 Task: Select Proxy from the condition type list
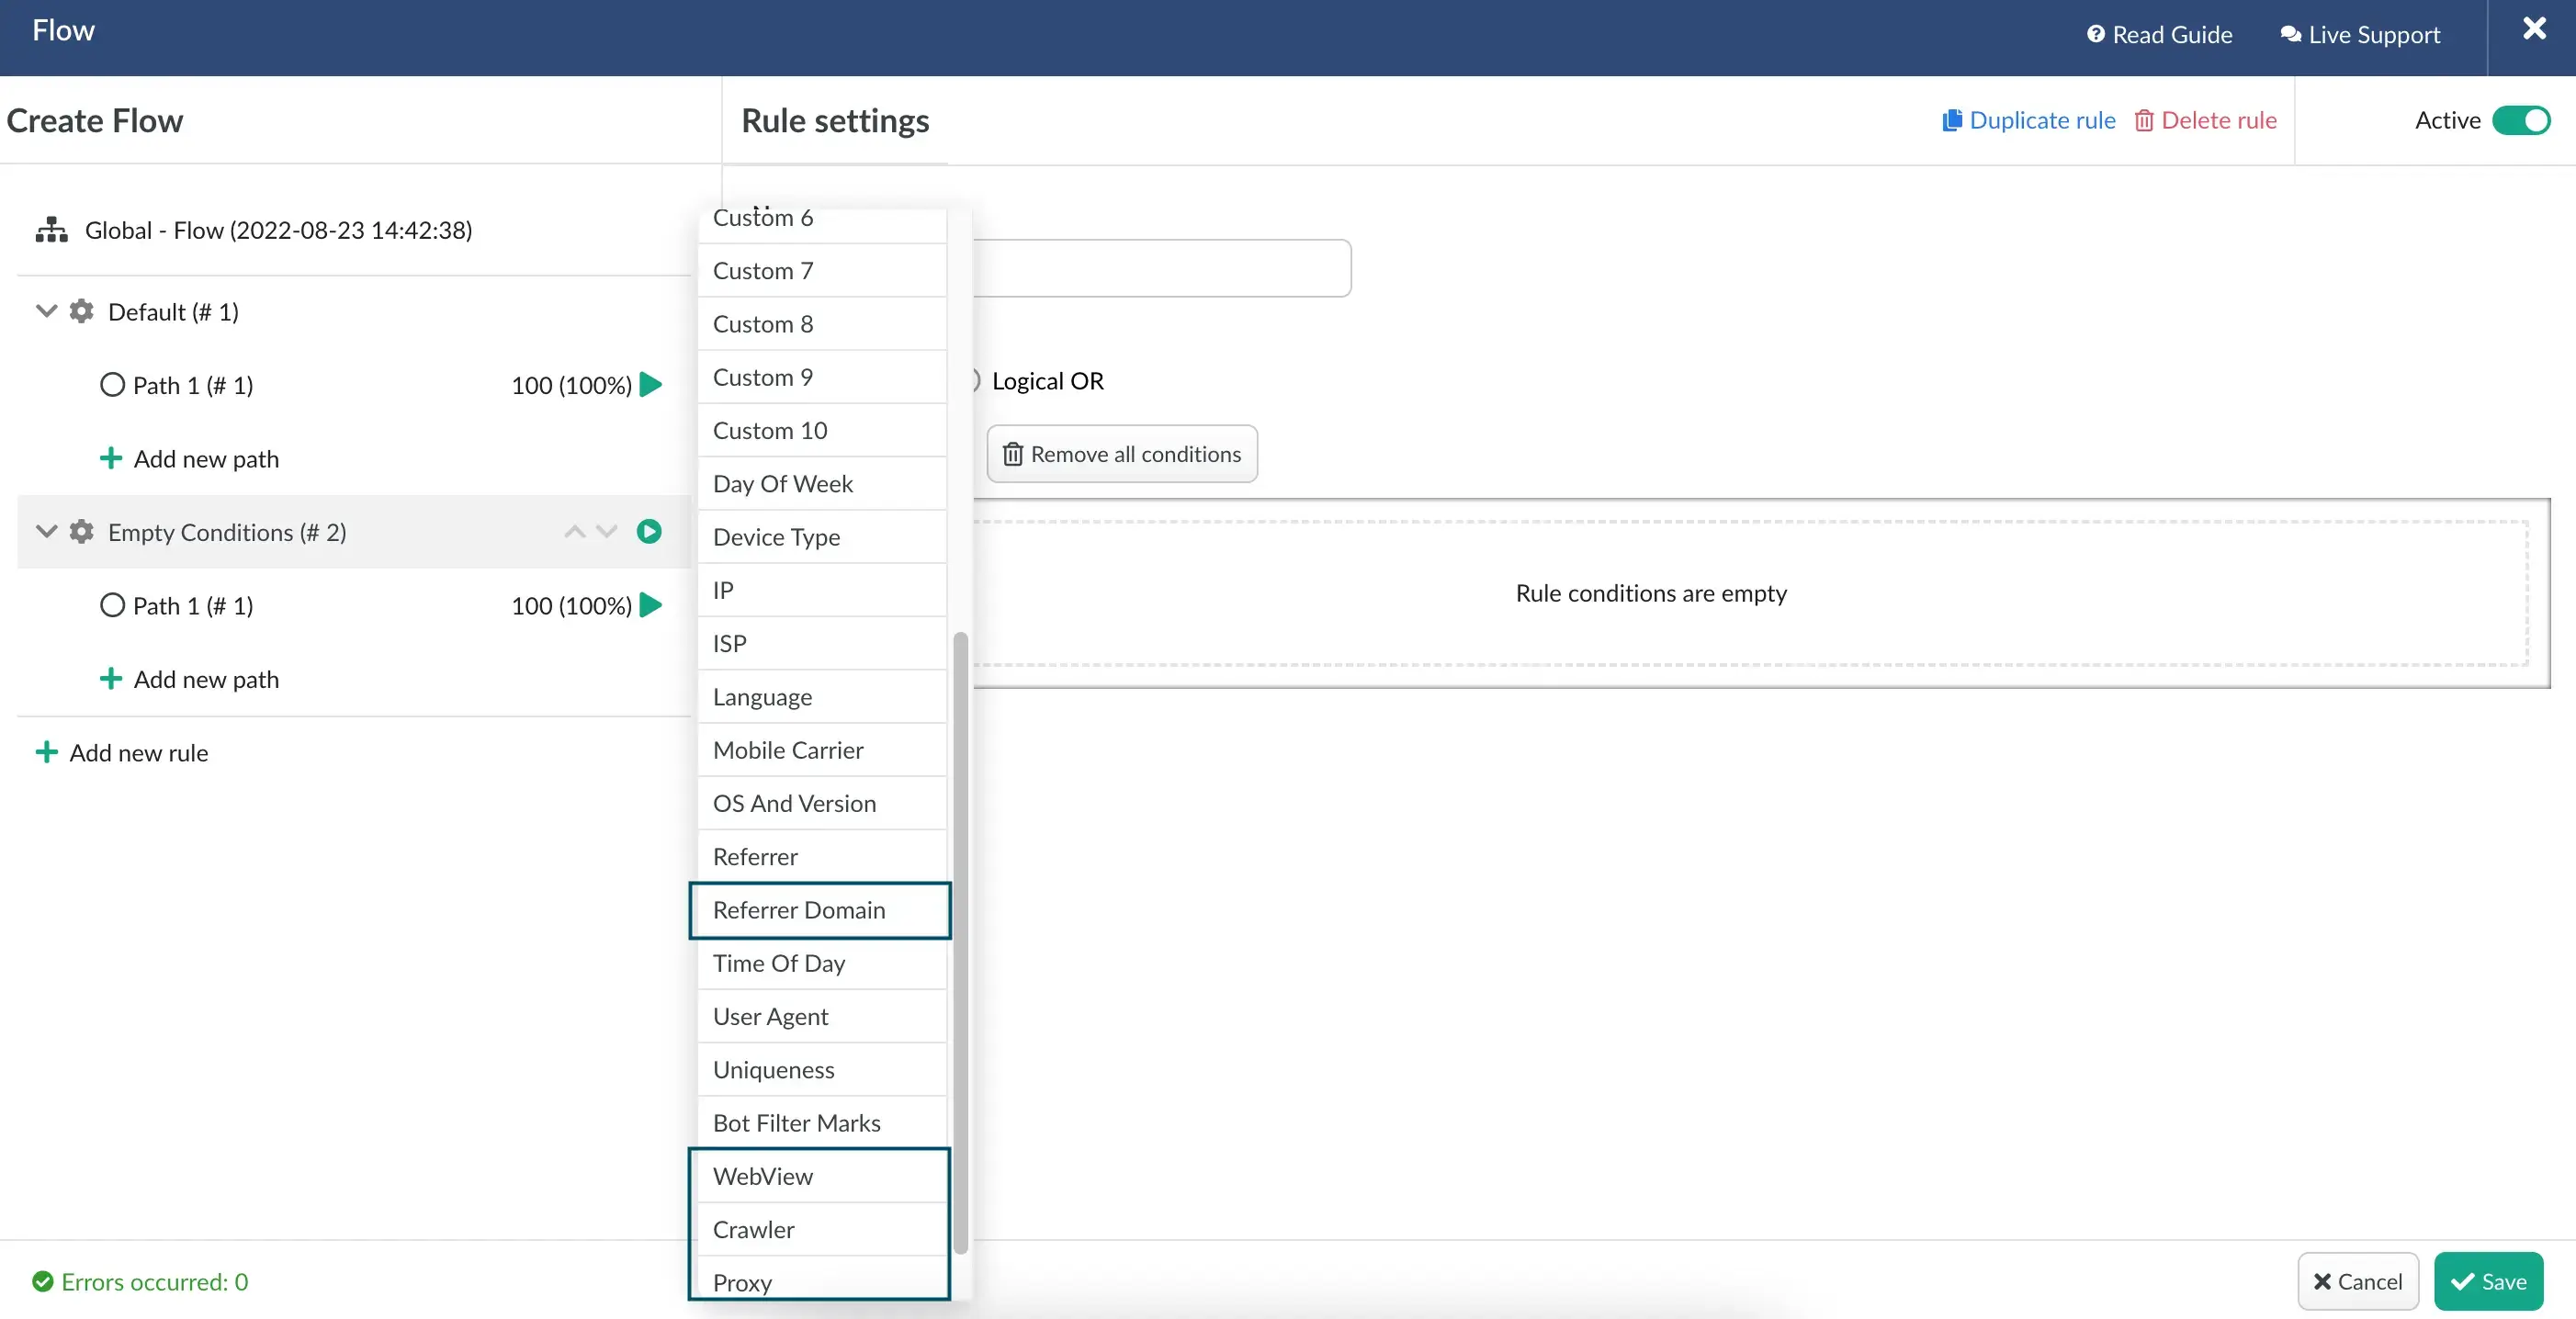(x=740, y=1280)
